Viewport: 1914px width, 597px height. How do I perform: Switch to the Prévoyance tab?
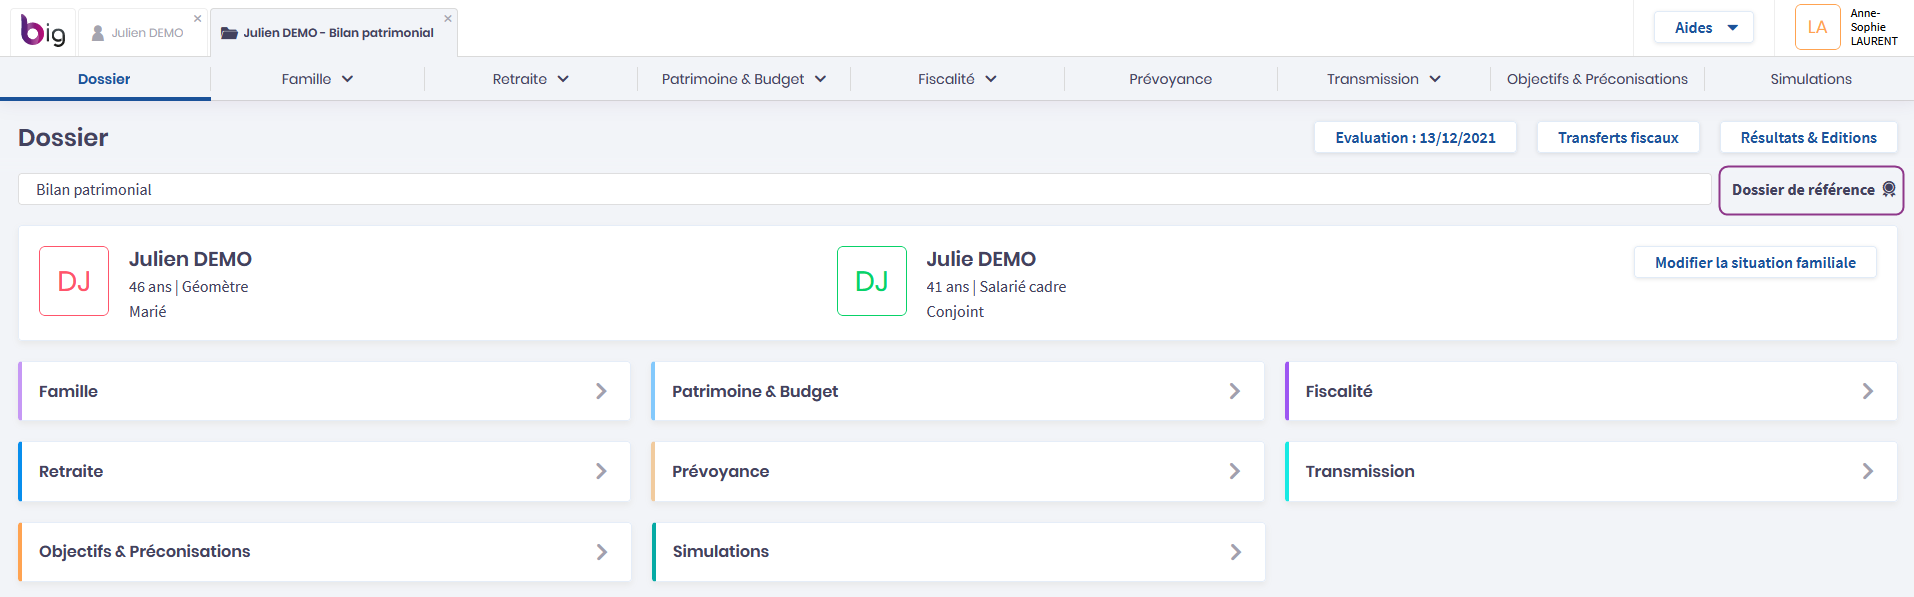(x=1170, y=79)
